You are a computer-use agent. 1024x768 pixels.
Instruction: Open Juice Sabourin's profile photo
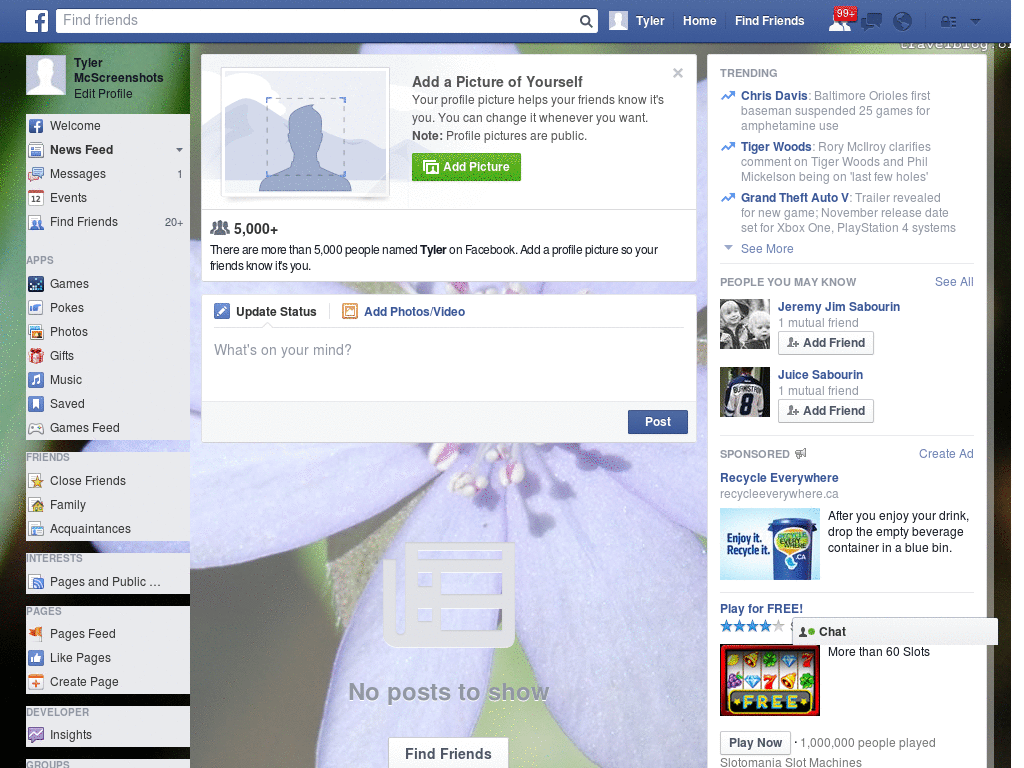click(745, 392)
